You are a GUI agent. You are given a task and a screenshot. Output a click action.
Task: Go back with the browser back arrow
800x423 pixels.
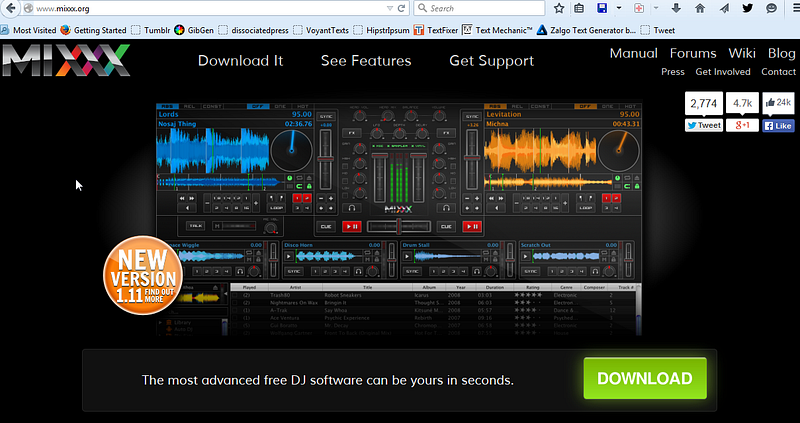(x=11, y=8)
